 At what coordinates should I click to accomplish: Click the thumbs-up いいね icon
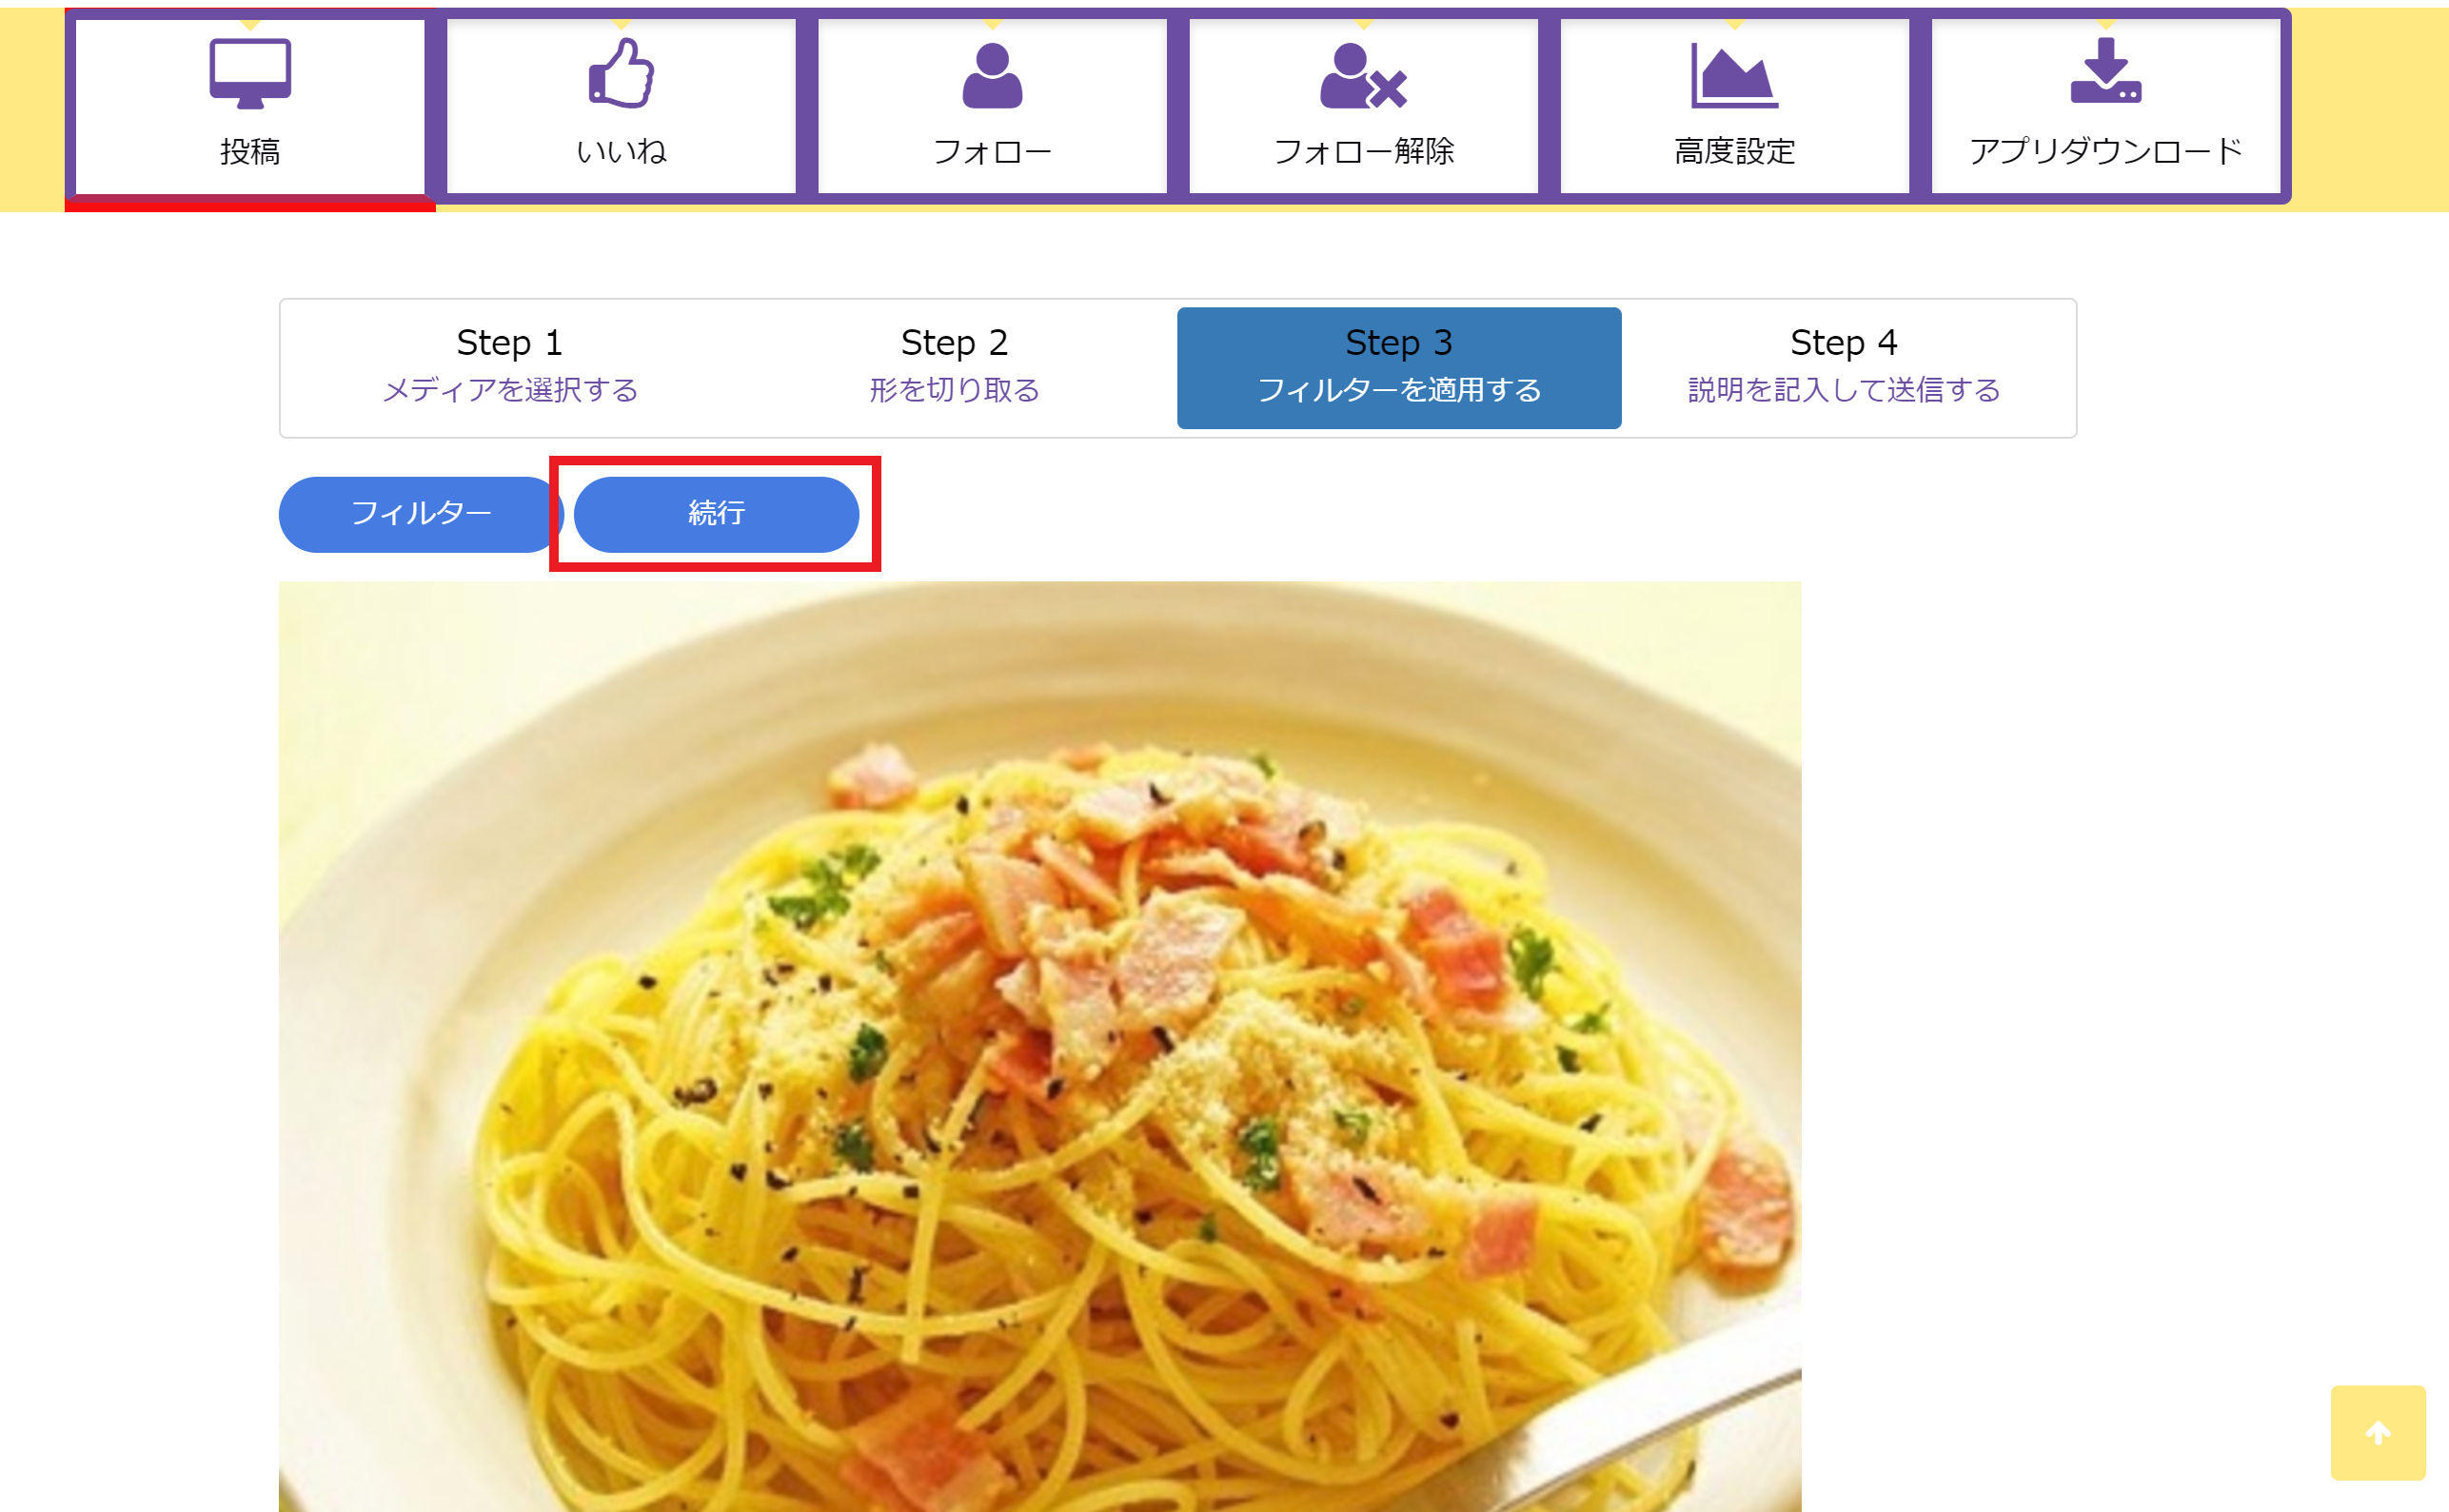pos(621,73)
